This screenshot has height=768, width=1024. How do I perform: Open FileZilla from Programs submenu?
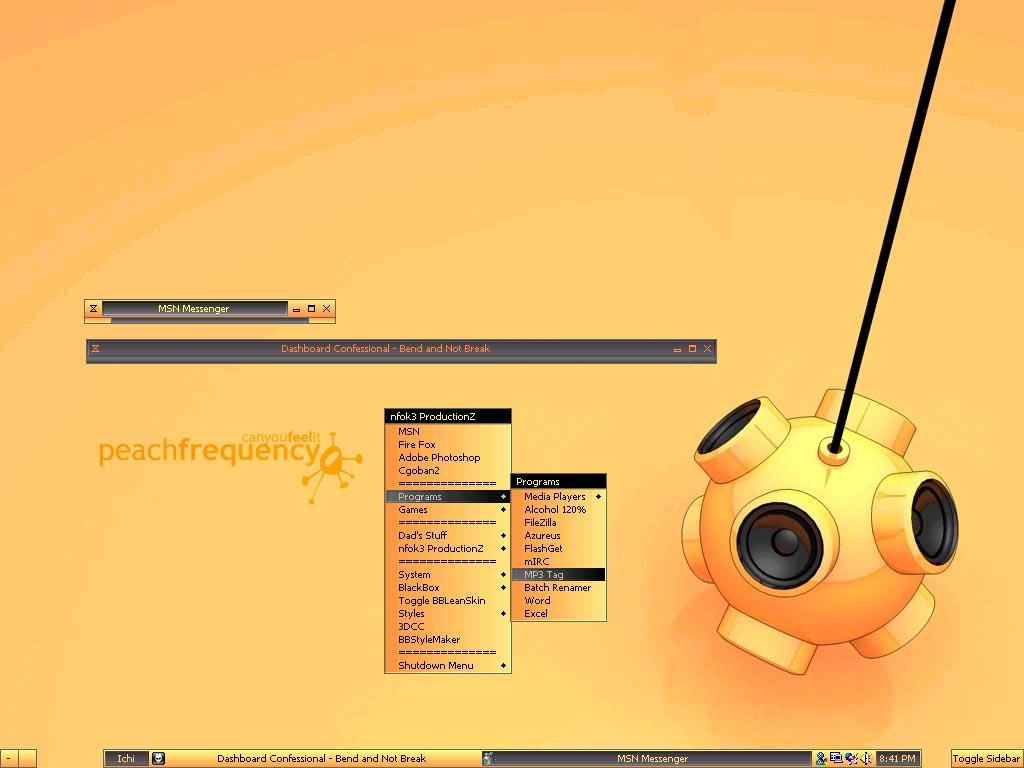click(x=558, y=523)
